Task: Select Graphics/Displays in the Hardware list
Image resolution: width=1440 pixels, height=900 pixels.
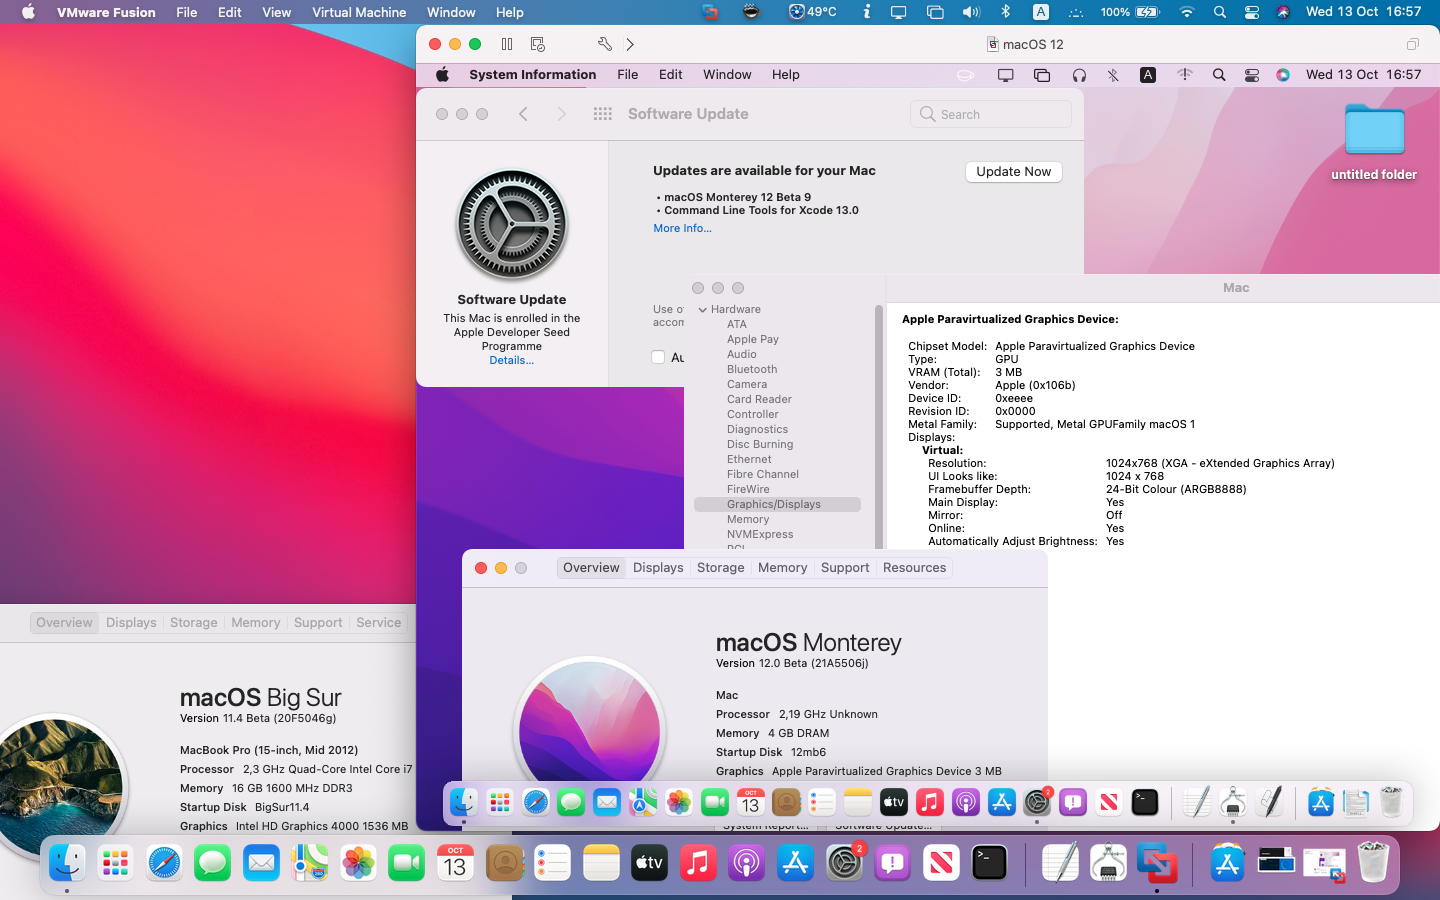Action: (x=777, y=505)
